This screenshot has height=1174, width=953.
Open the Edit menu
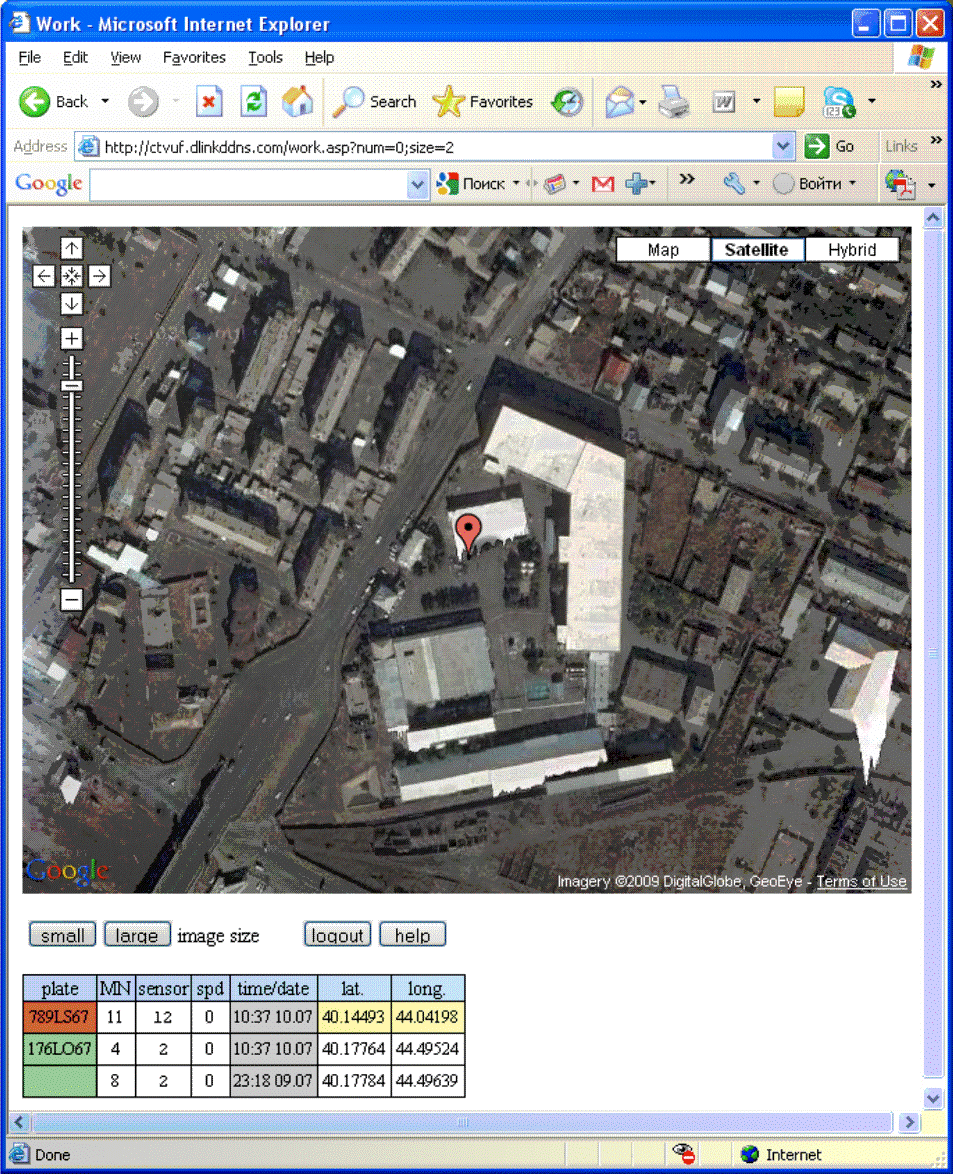click(x=75, y=58)
